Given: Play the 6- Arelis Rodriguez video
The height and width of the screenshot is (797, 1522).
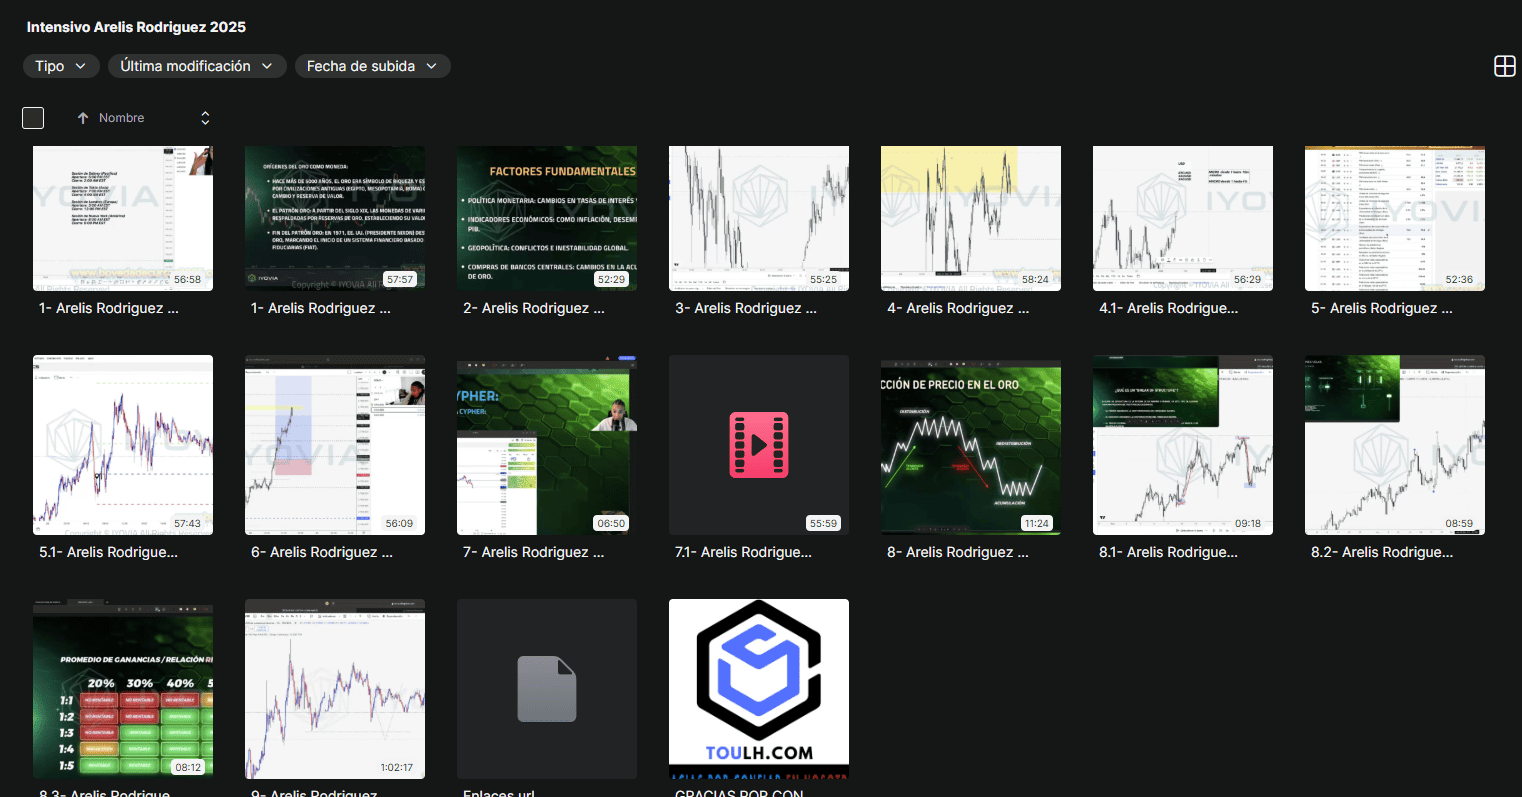Looking at the screenshot, I should 334,444.
